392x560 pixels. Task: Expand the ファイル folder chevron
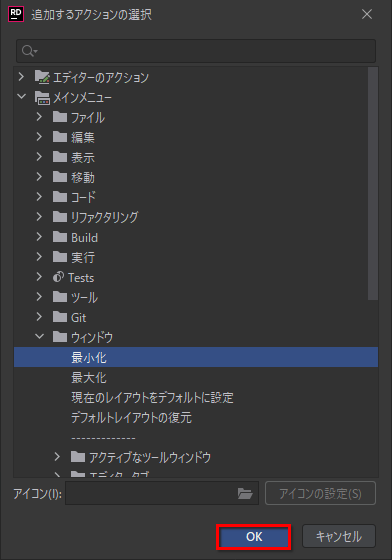point(39,117)
